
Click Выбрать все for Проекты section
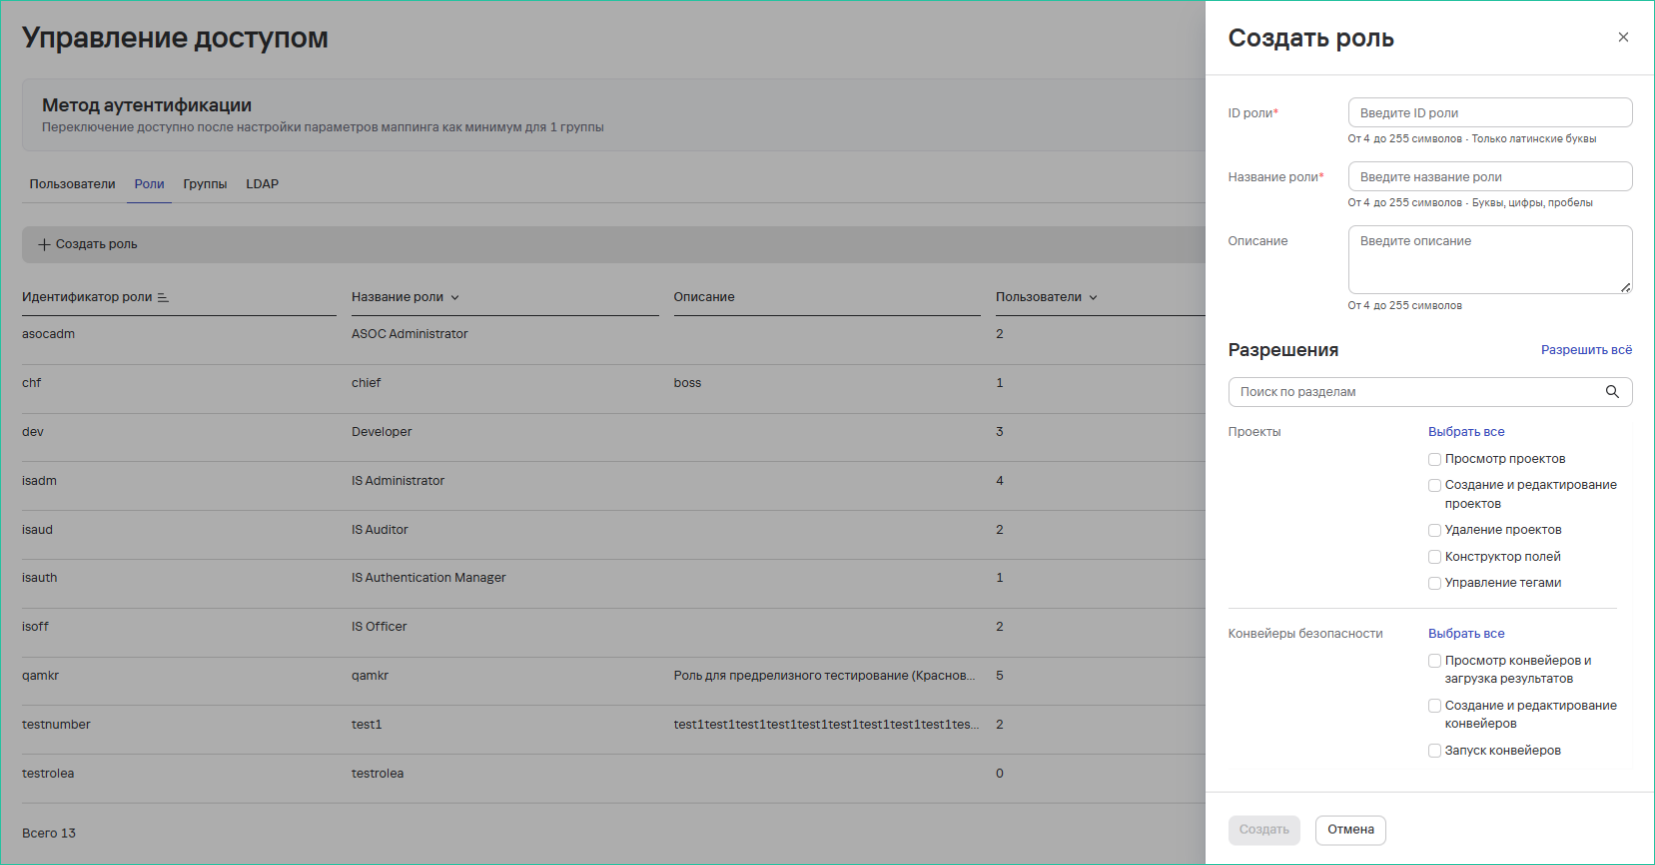[1466, 432]
